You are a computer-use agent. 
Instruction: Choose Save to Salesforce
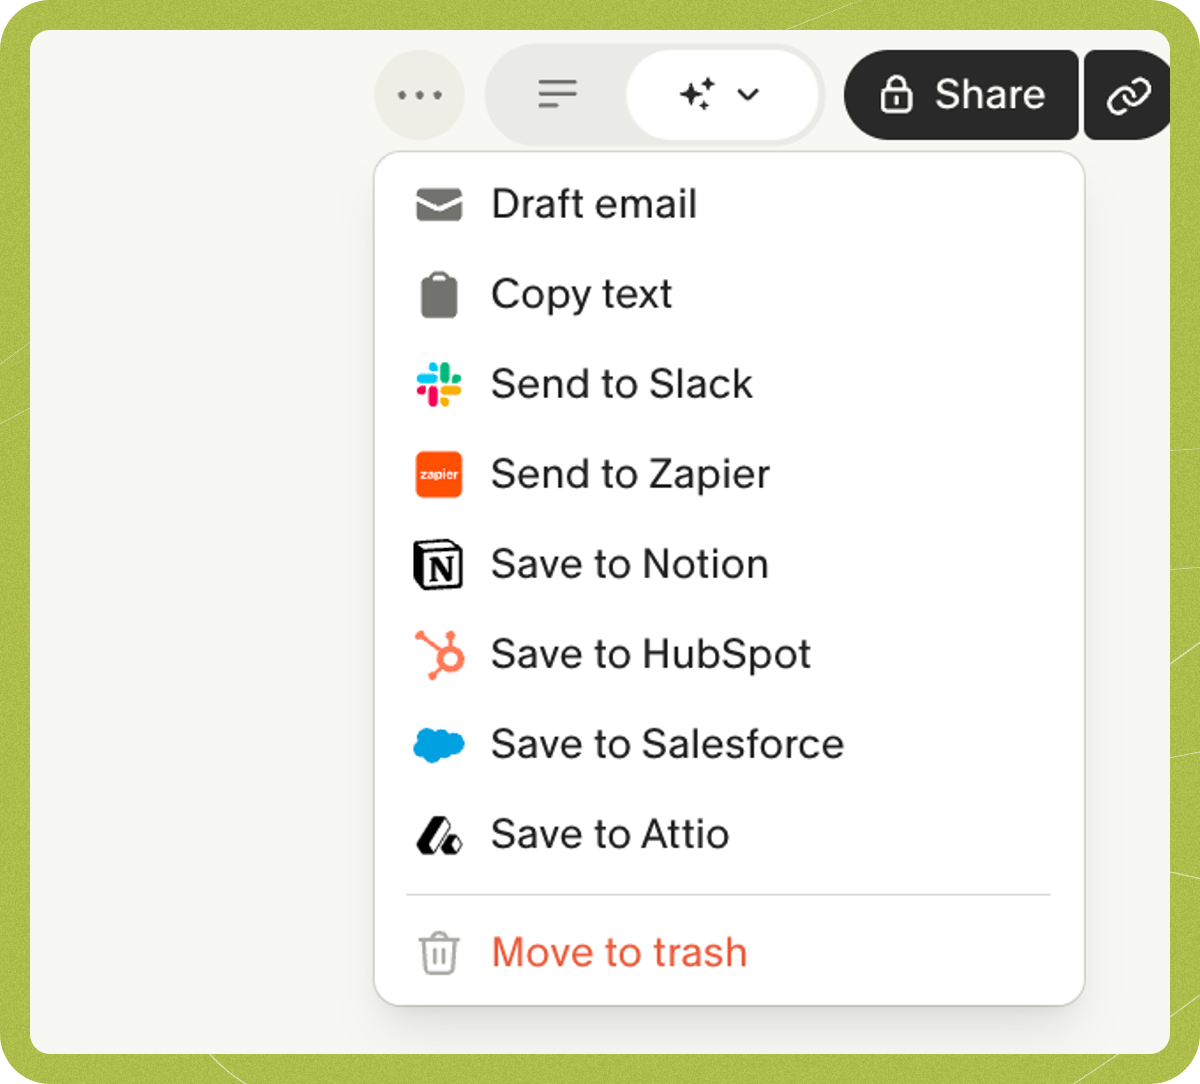pyautogui.click(x=729, y=744)
